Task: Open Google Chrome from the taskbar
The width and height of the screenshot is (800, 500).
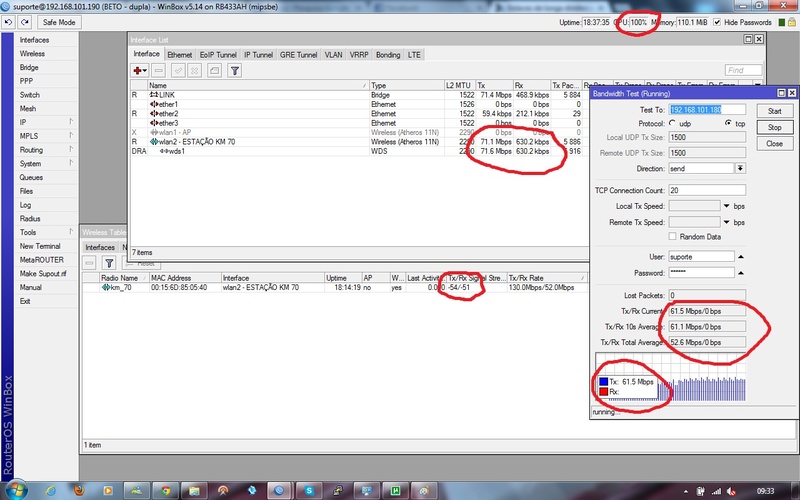Action: pos(165,491)
